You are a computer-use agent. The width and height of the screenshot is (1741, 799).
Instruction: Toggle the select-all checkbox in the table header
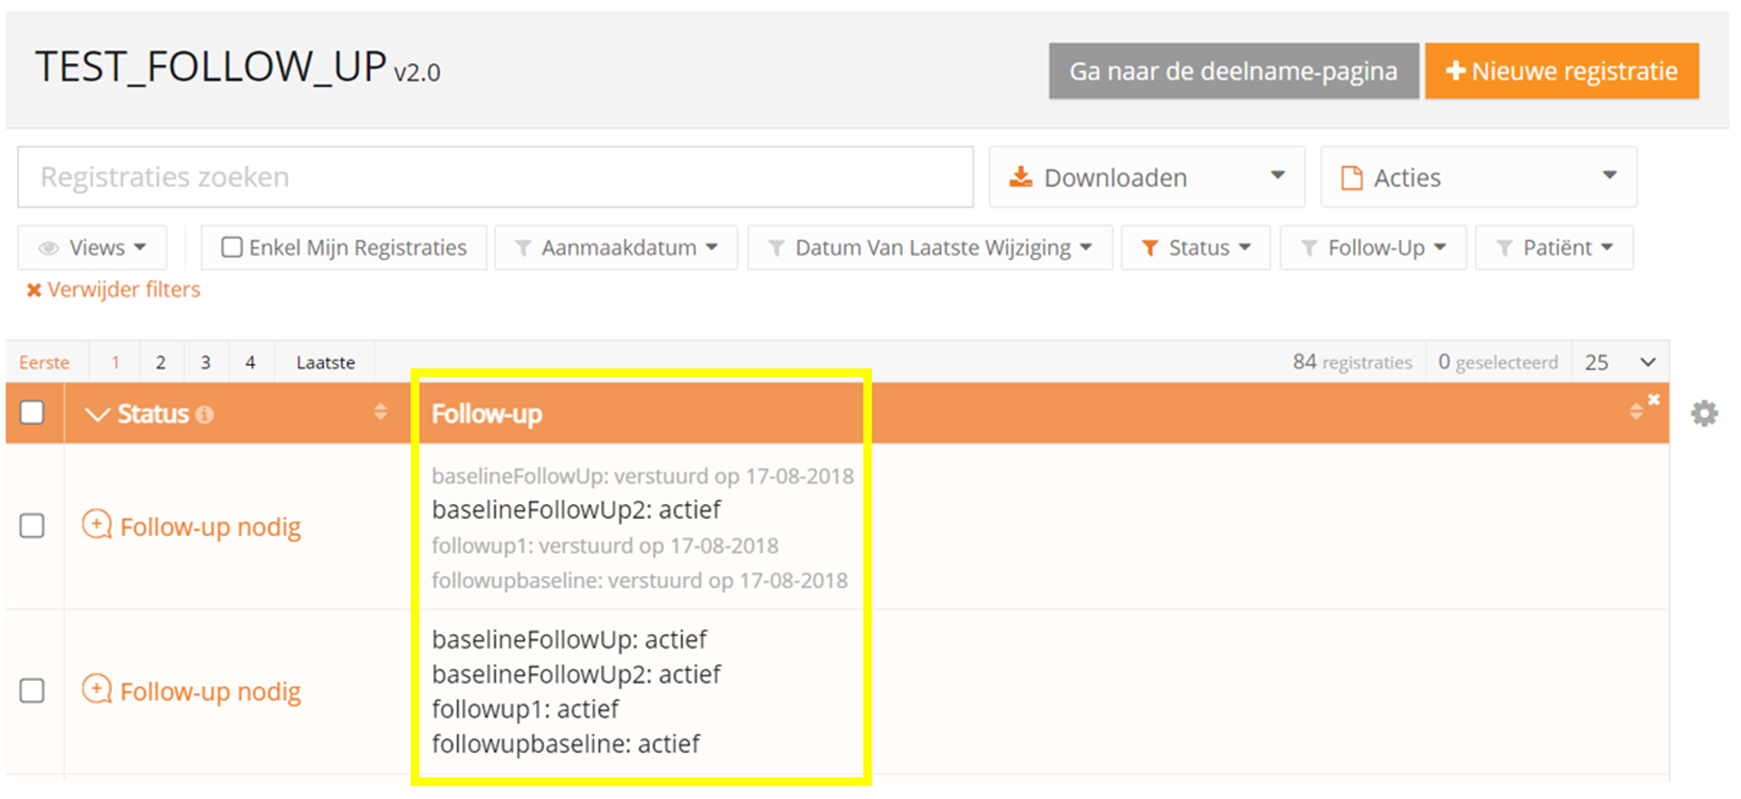pyautogui.click(x=33, y=412)
